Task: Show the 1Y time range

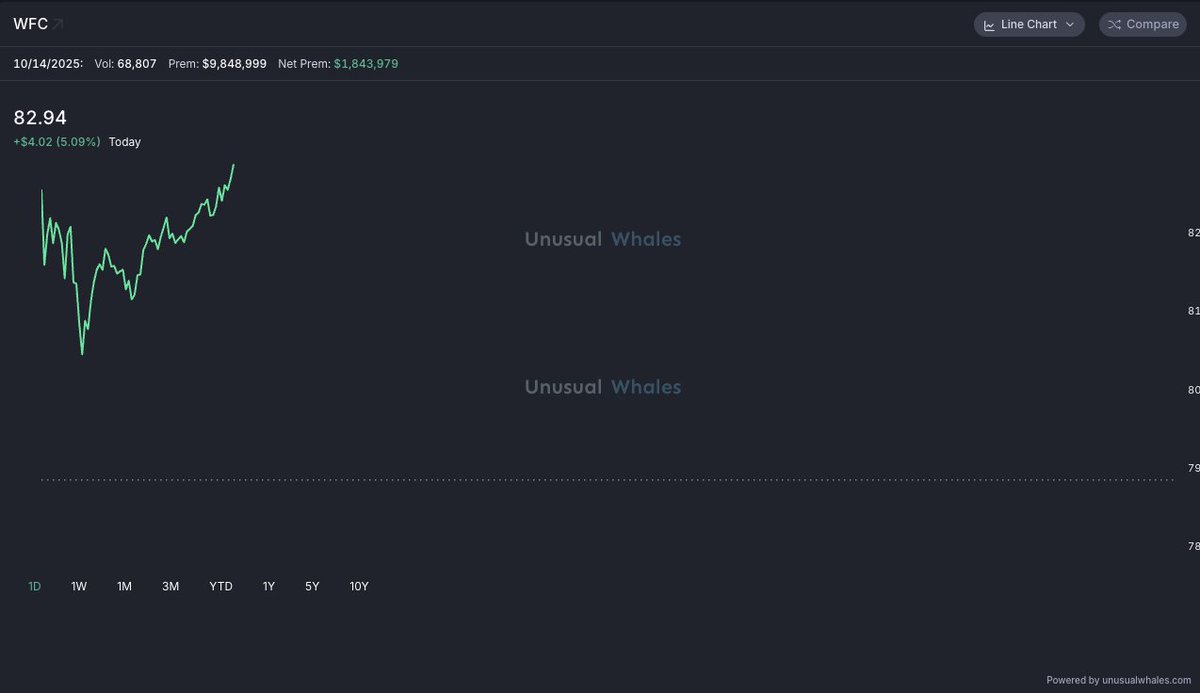Action: tap(268, 586)
